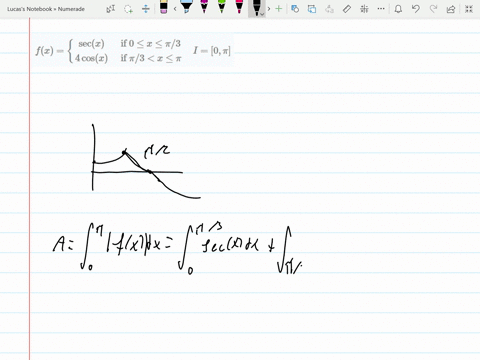This screenshot has width=480, height=360.
Task: Click the Lucas's Notebook » Numerade title
Action: click(46, 9)
